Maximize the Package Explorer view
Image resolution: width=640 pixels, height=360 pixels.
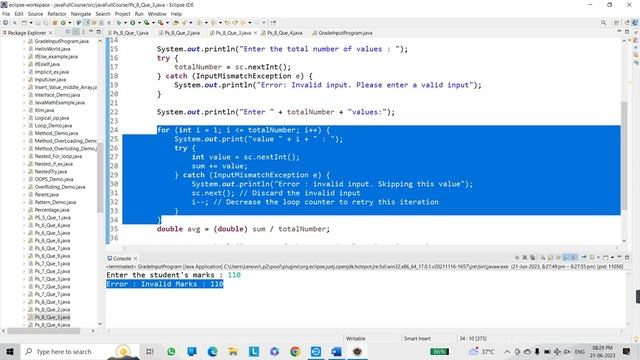98,31
